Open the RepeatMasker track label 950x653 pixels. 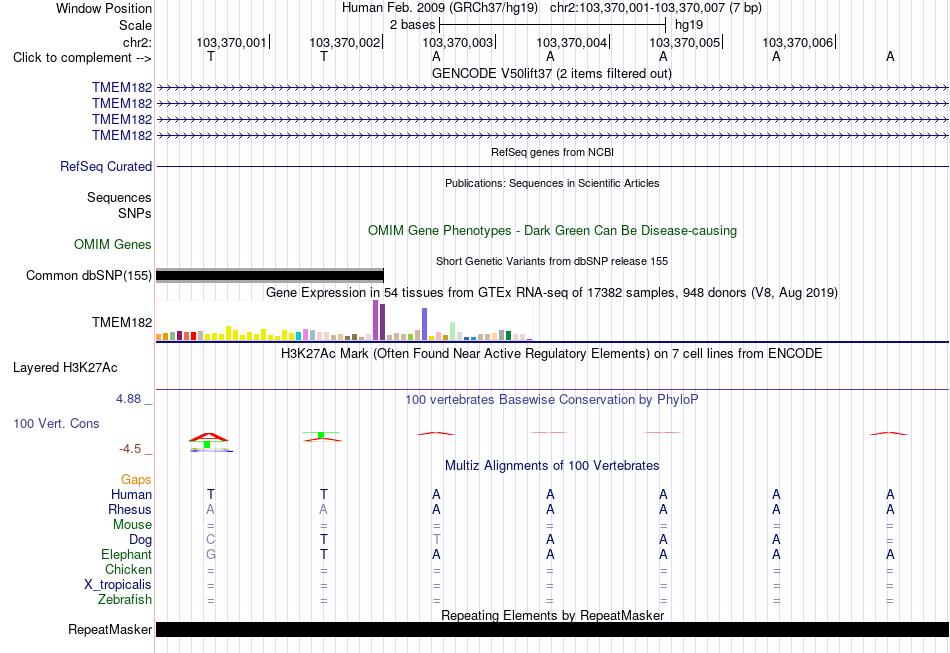point(110,629)
